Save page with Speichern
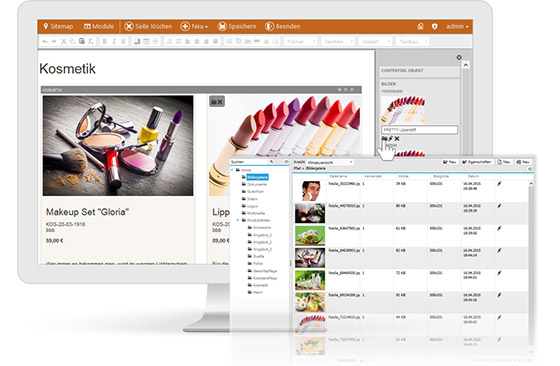Viewport: 560px width, 366px height. pyautogui.click(x=237, y=26)
